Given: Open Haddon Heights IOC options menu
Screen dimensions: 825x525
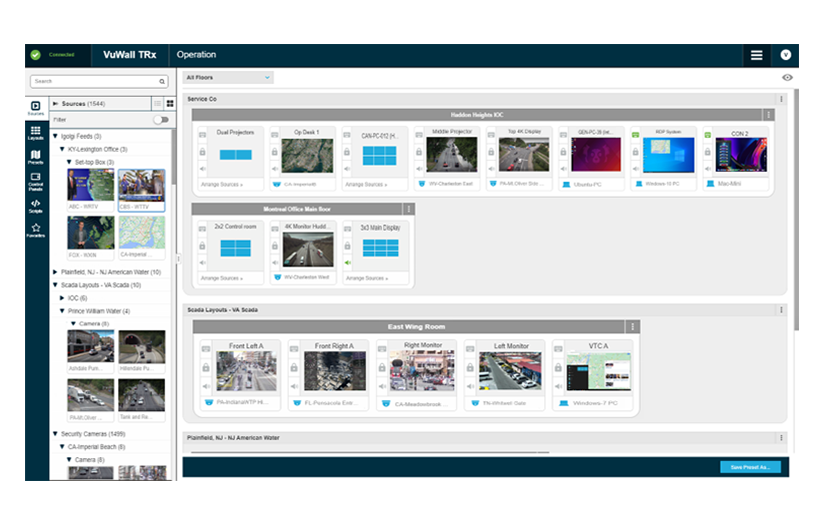Looking at the screenshot, I should pos(768,115).
